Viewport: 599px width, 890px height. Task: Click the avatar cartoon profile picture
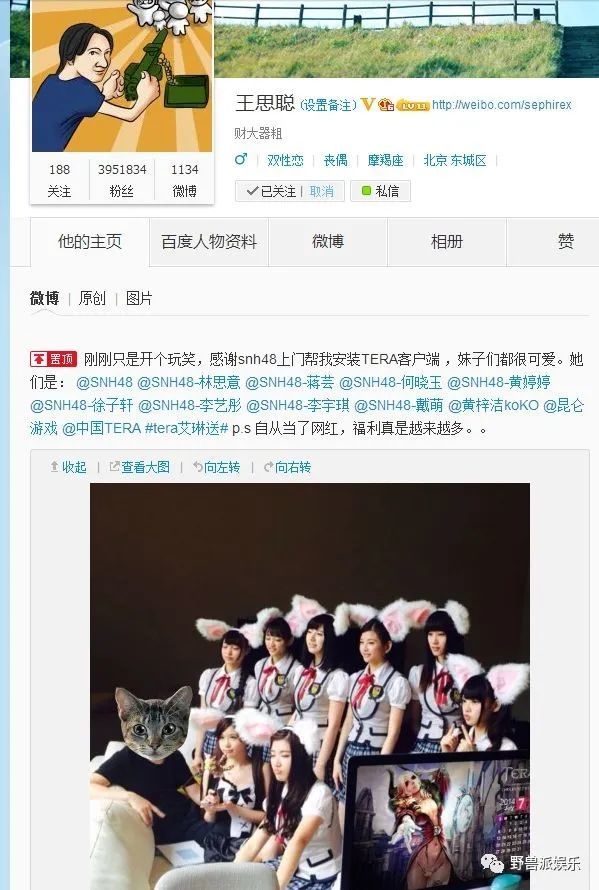[x=122, y=76]
